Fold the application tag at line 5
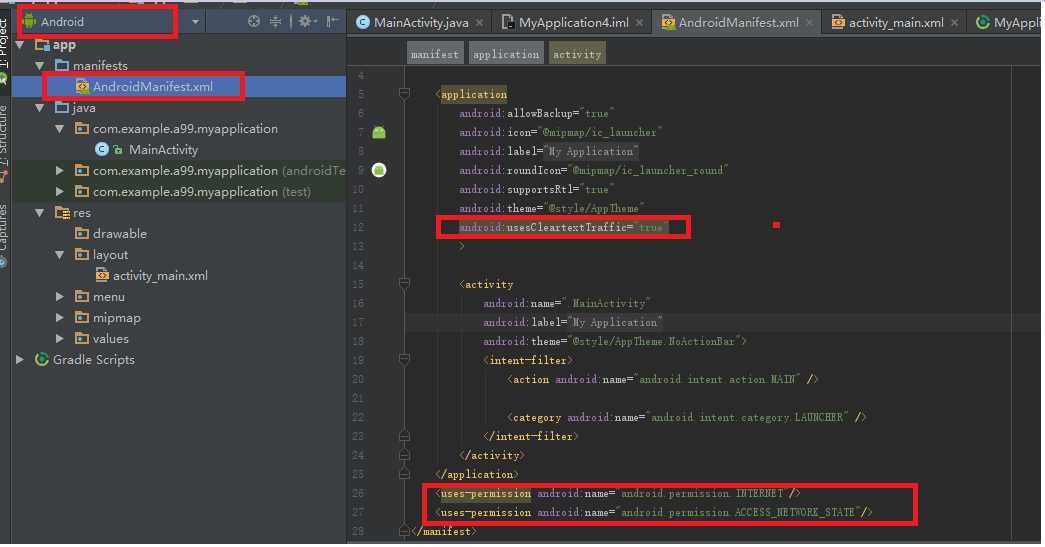 click(404, 94)
